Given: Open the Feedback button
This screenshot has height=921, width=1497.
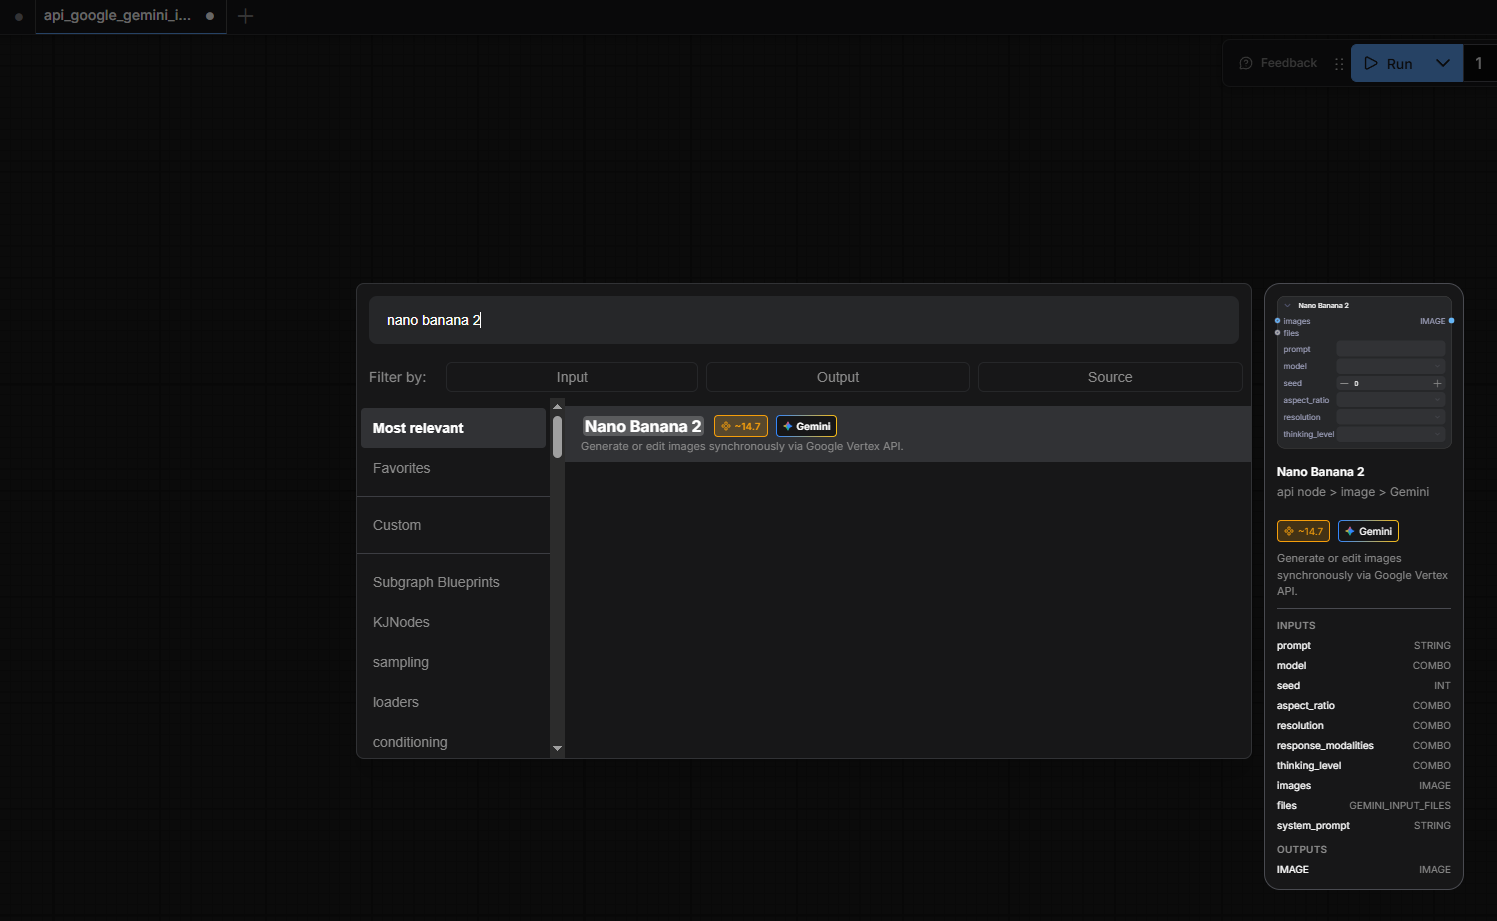Looking at the screenshot, I should [x=1278, y=63].
